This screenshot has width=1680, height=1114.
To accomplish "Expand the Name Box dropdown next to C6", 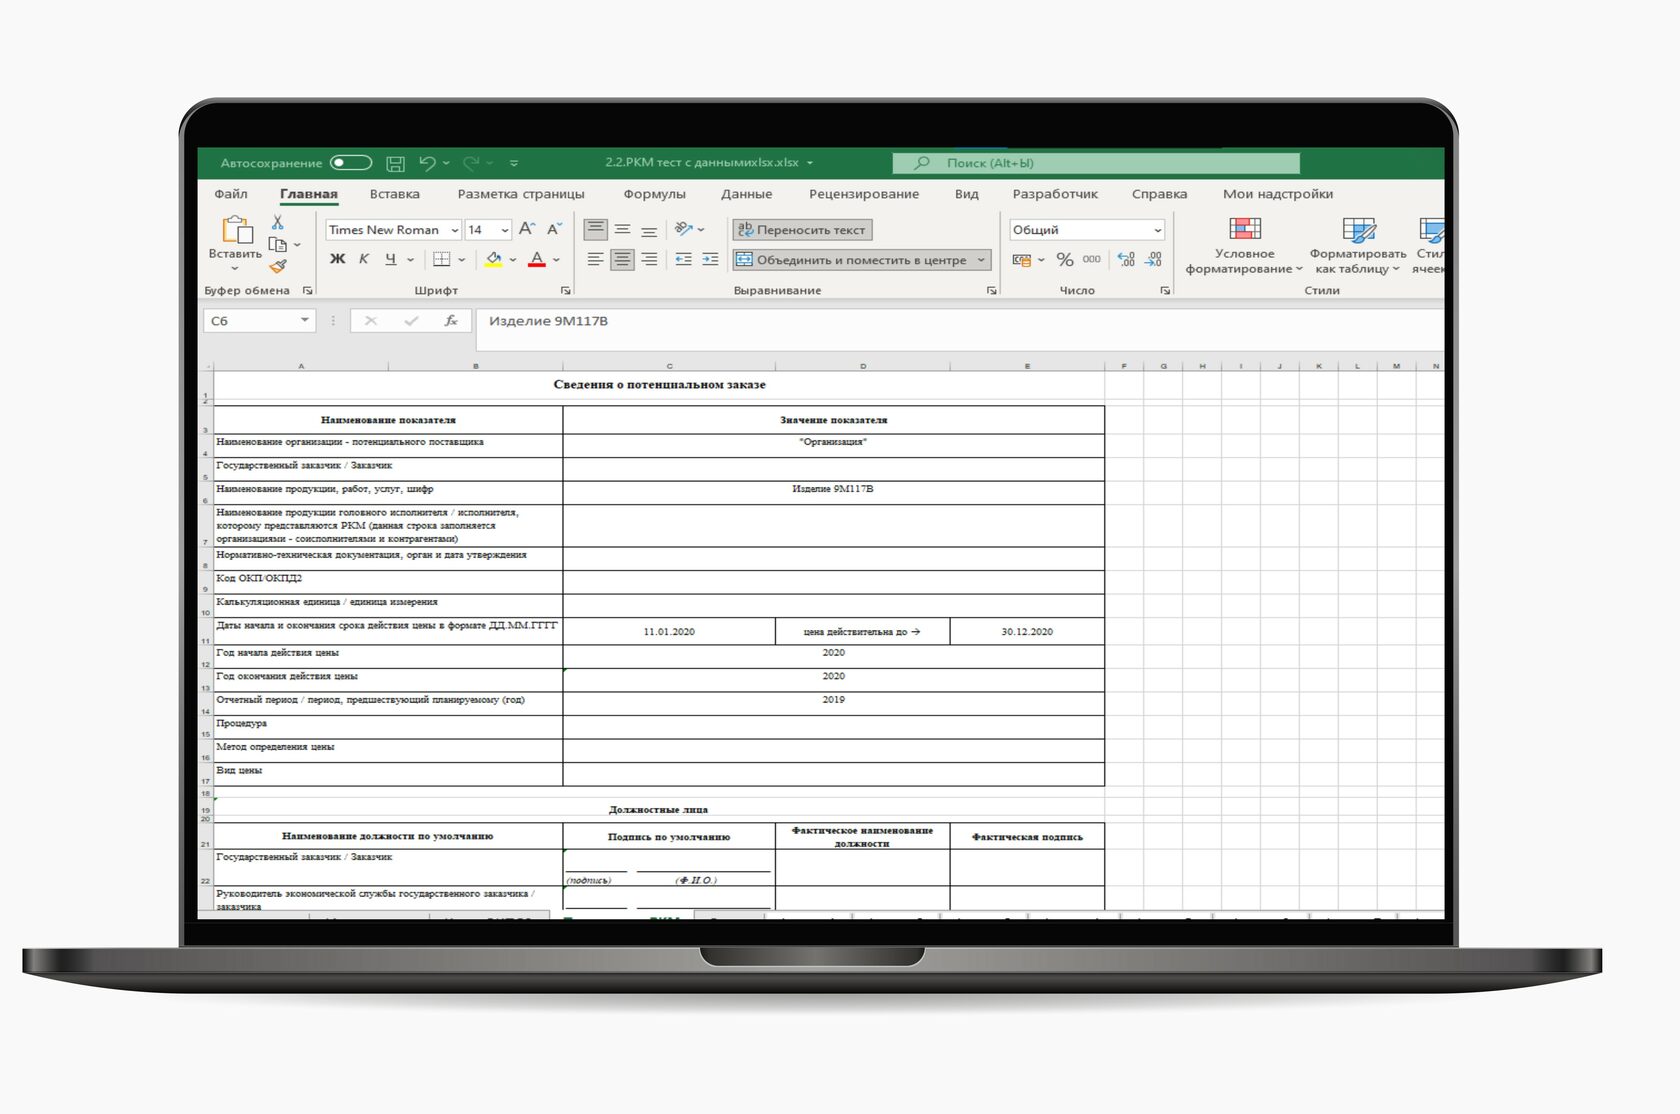I will coord(304,321).
